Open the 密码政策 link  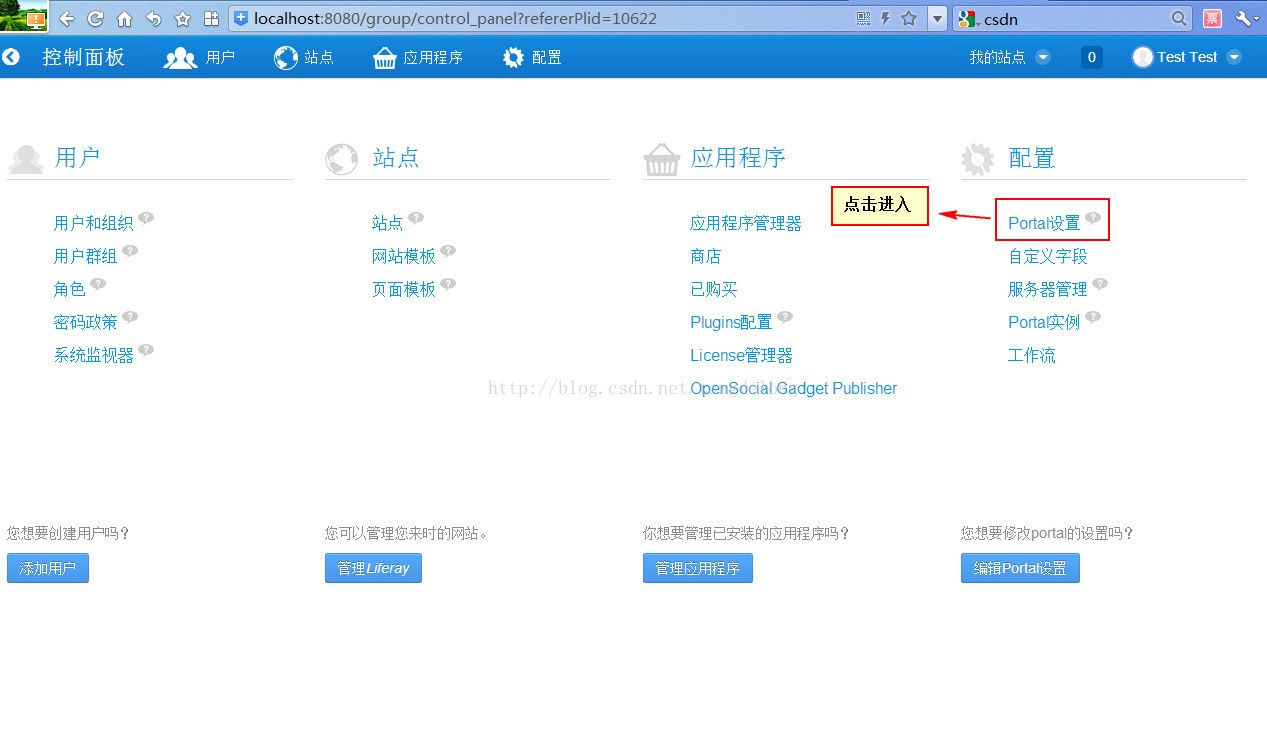coord(86,322)
